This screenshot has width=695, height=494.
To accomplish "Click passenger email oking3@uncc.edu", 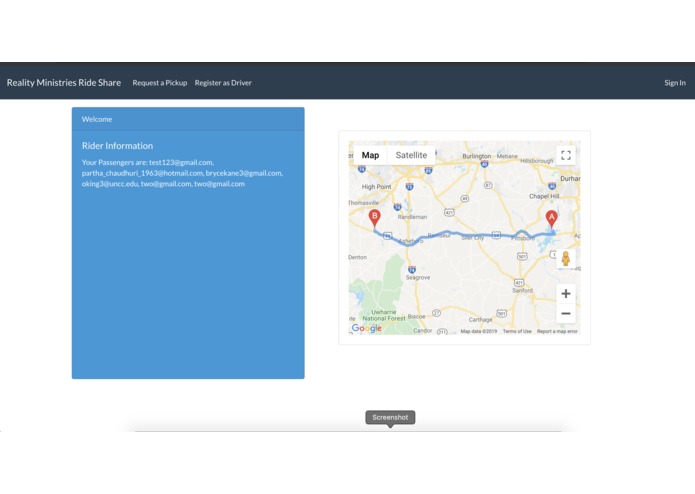I will pos(110,184).
